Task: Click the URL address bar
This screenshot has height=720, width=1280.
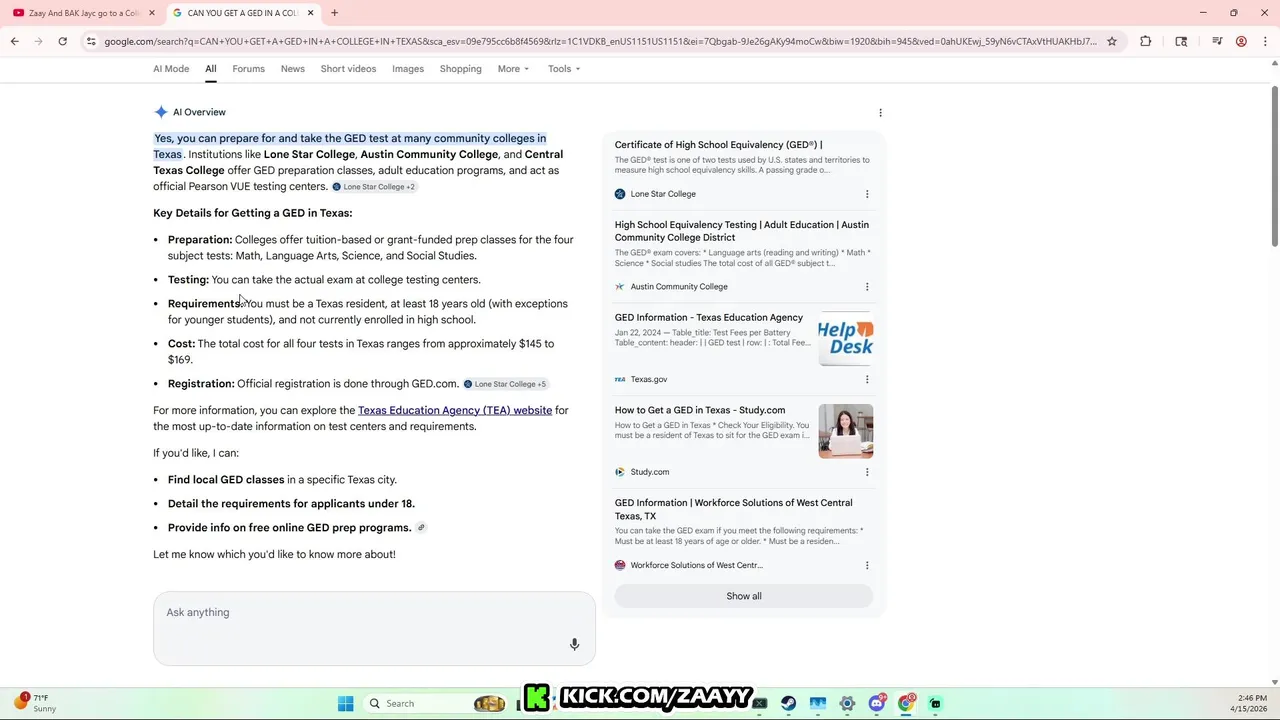Action: point(600,41)
